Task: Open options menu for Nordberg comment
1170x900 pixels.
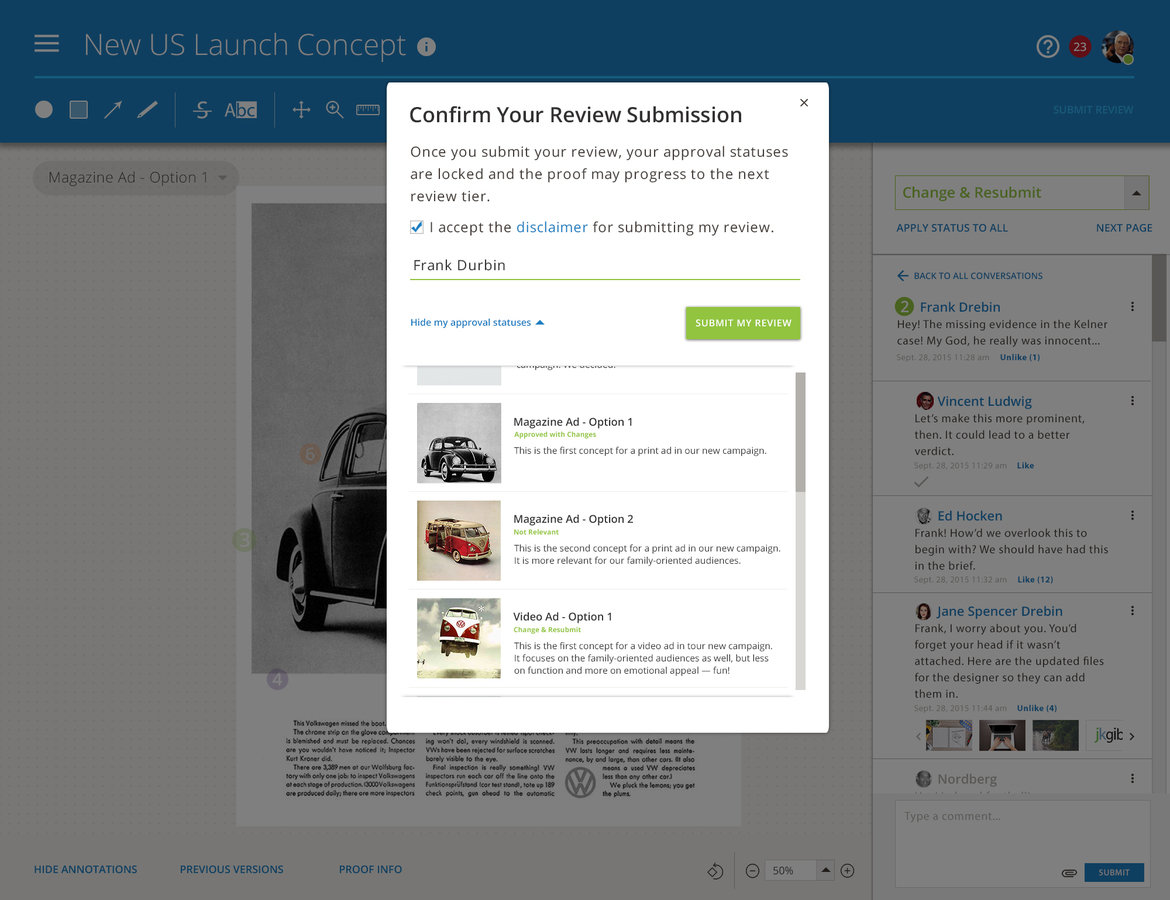Action: pyautogui.click(x=1132, y=778)
